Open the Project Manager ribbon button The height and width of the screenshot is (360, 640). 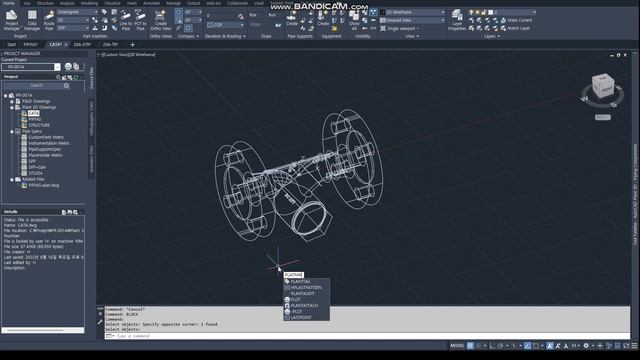(x=11, y=21)
